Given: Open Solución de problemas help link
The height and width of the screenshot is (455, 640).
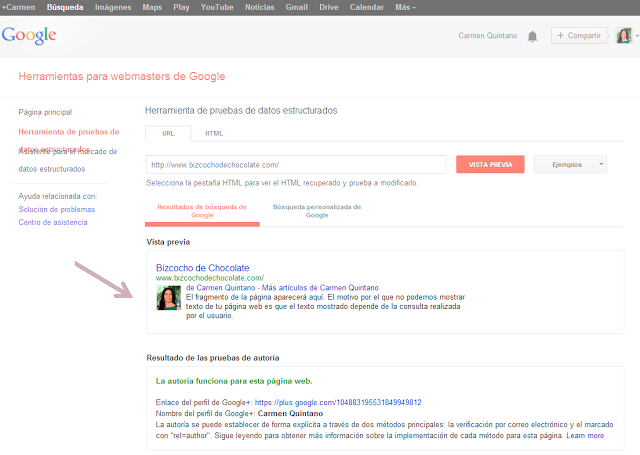Looking at the screenshot, I should point(57,209).
